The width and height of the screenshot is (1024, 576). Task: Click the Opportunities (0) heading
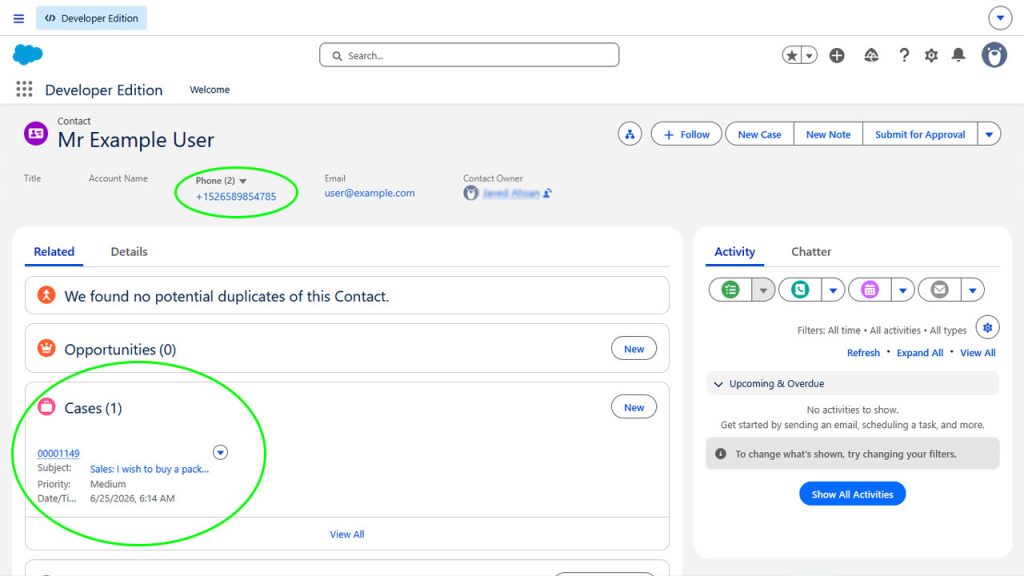pyautogui.click(x=120, y=349)
